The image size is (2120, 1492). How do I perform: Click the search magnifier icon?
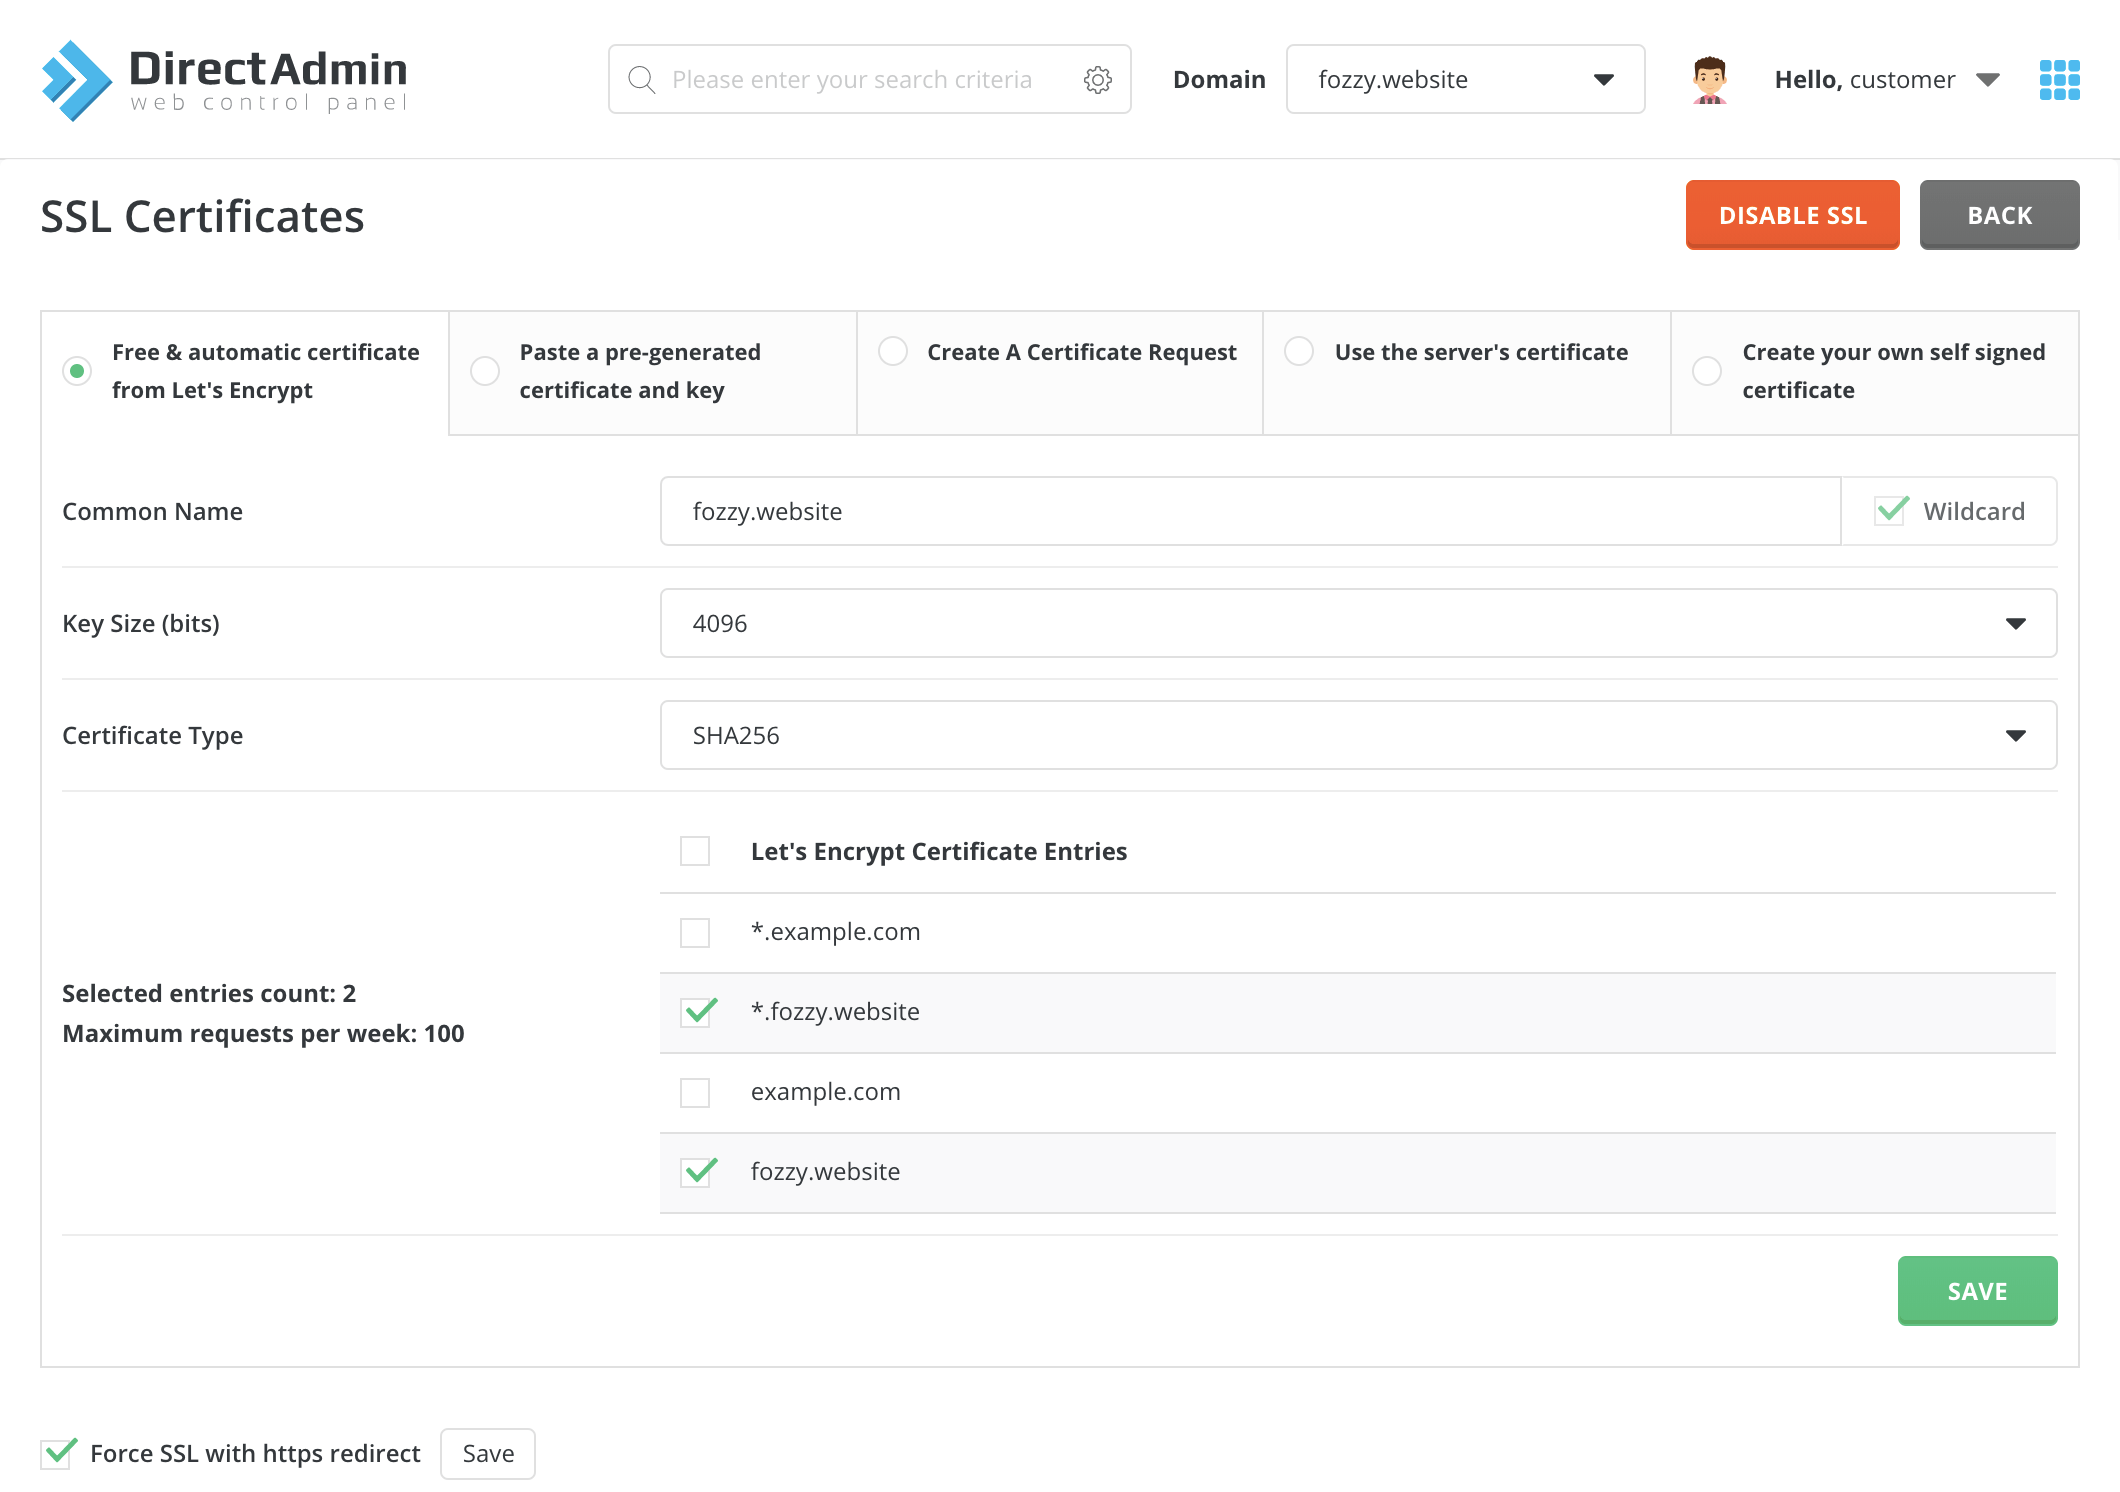click(x=641, y=80)
